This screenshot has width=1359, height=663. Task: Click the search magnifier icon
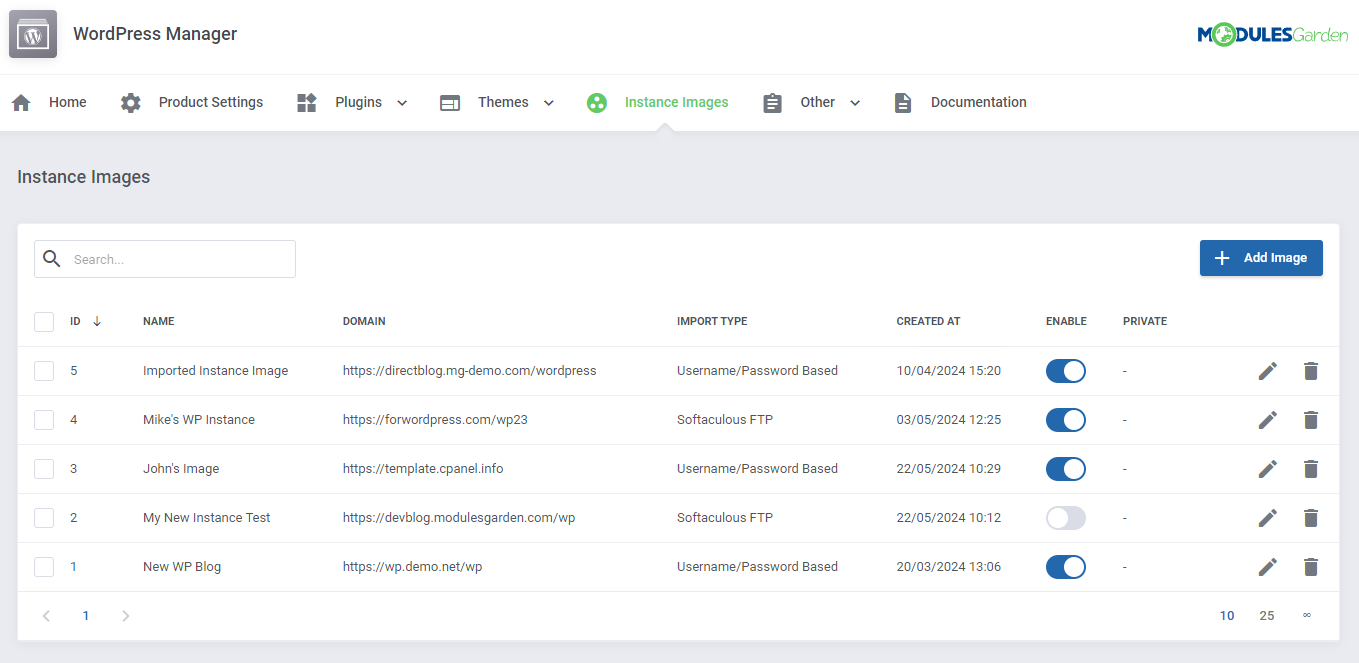tap(51, 258)
